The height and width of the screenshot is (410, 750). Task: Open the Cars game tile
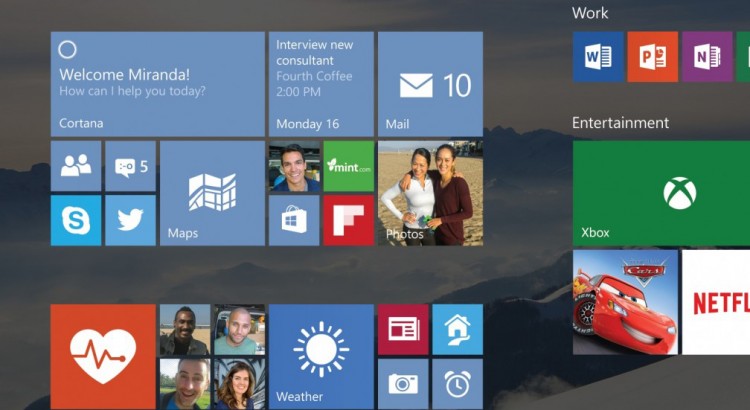click(x=625, y=302)
